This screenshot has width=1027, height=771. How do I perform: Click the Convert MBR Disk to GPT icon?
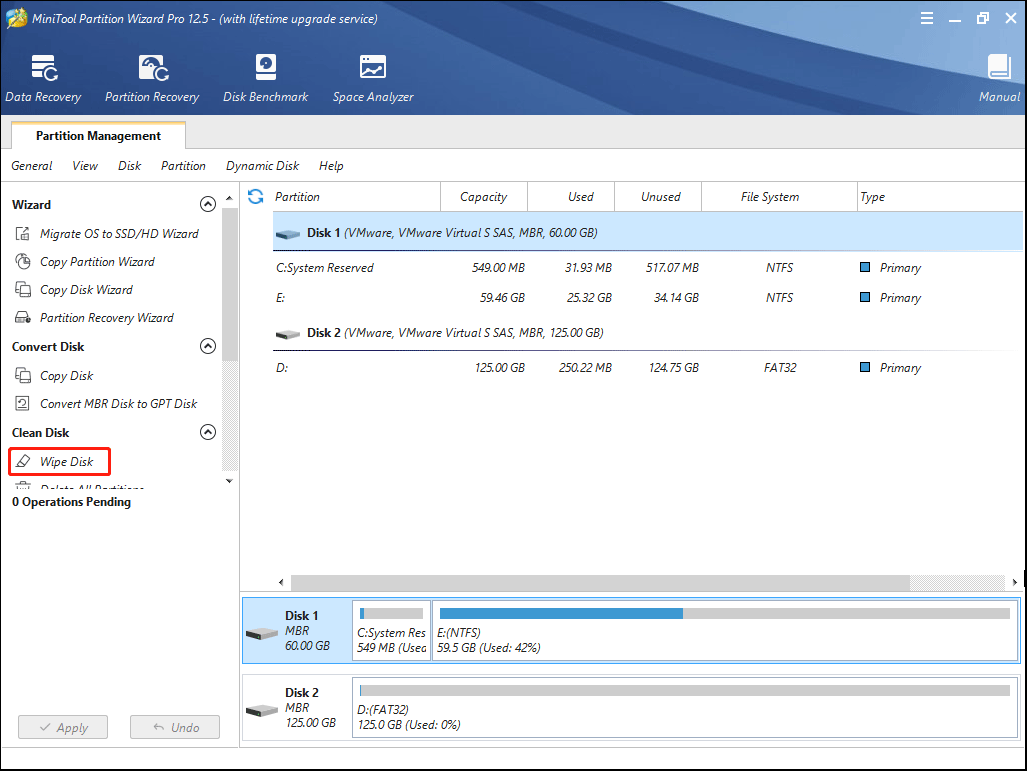23,404
